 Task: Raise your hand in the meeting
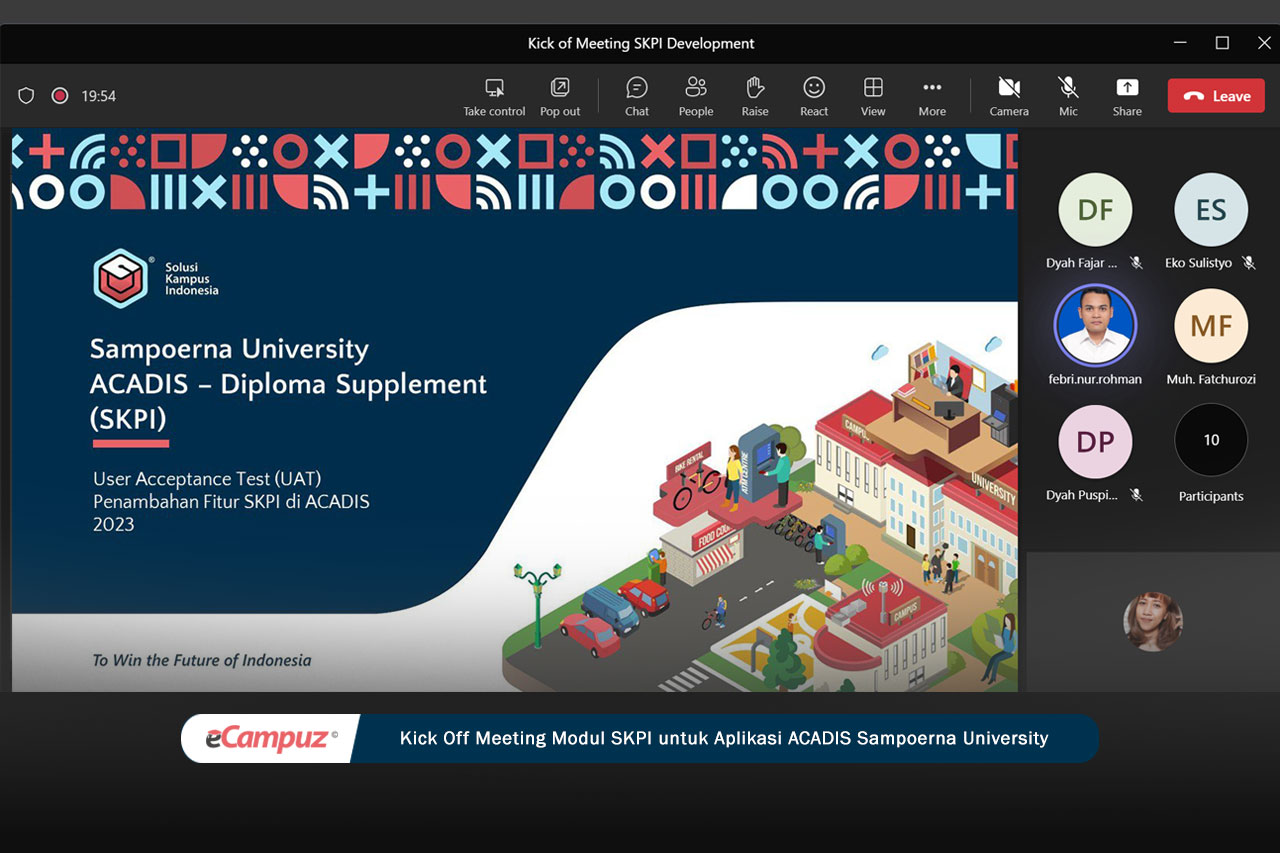pos(755,97)
